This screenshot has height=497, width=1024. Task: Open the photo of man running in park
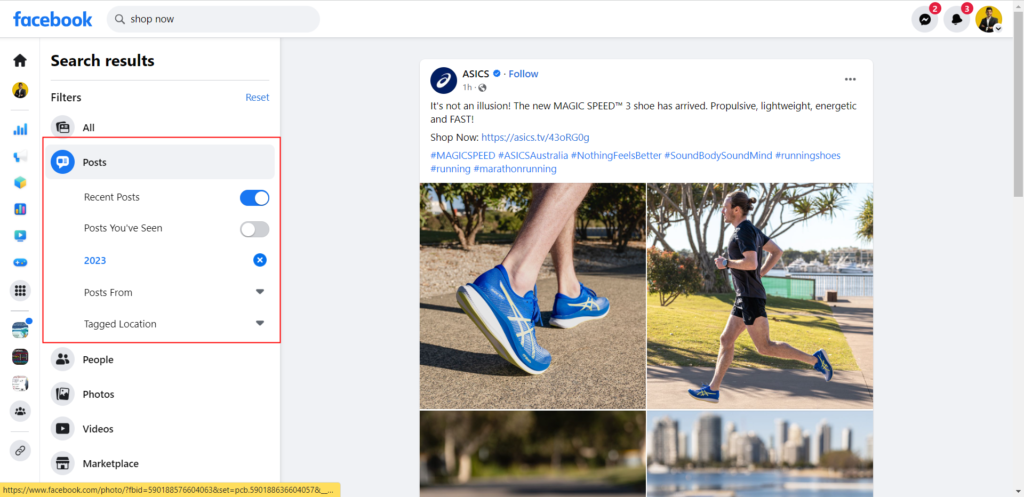[x=760, y=296]
